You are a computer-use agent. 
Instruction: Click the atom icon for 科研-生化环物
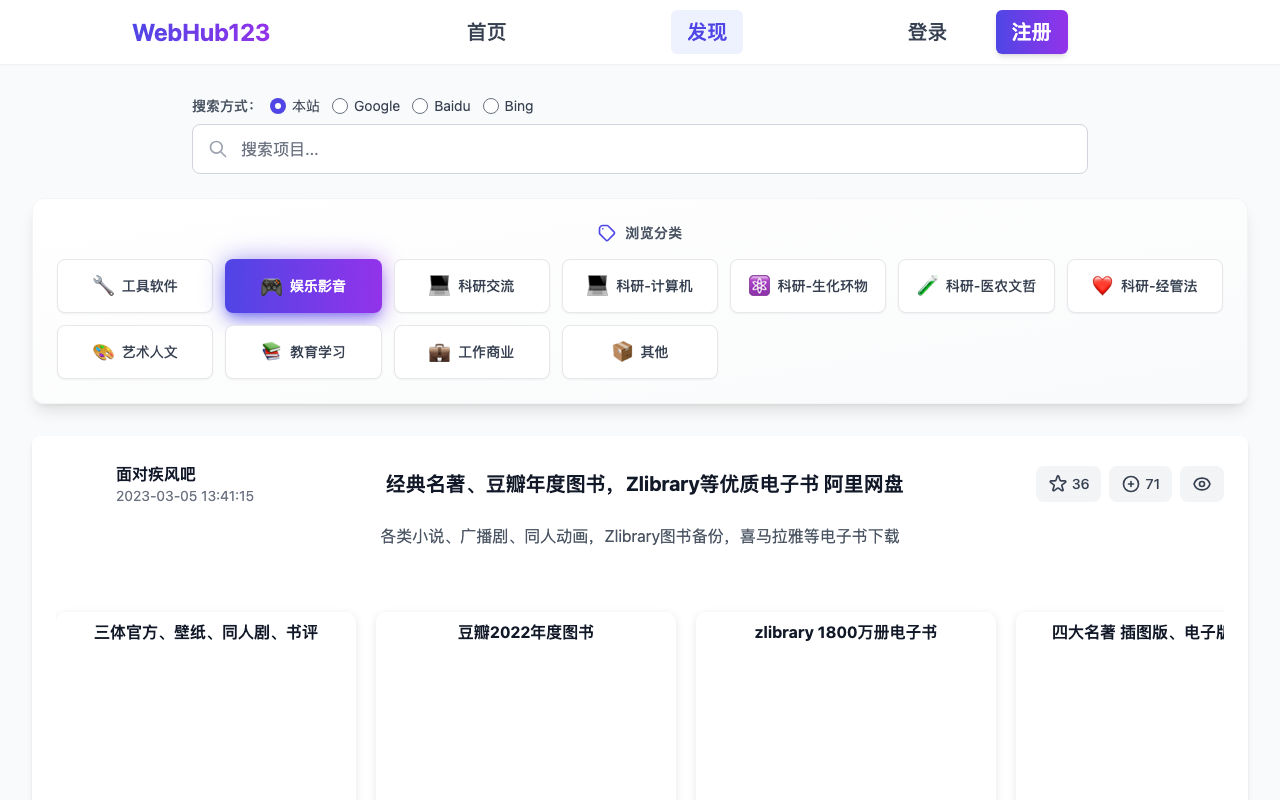point(759,286)
